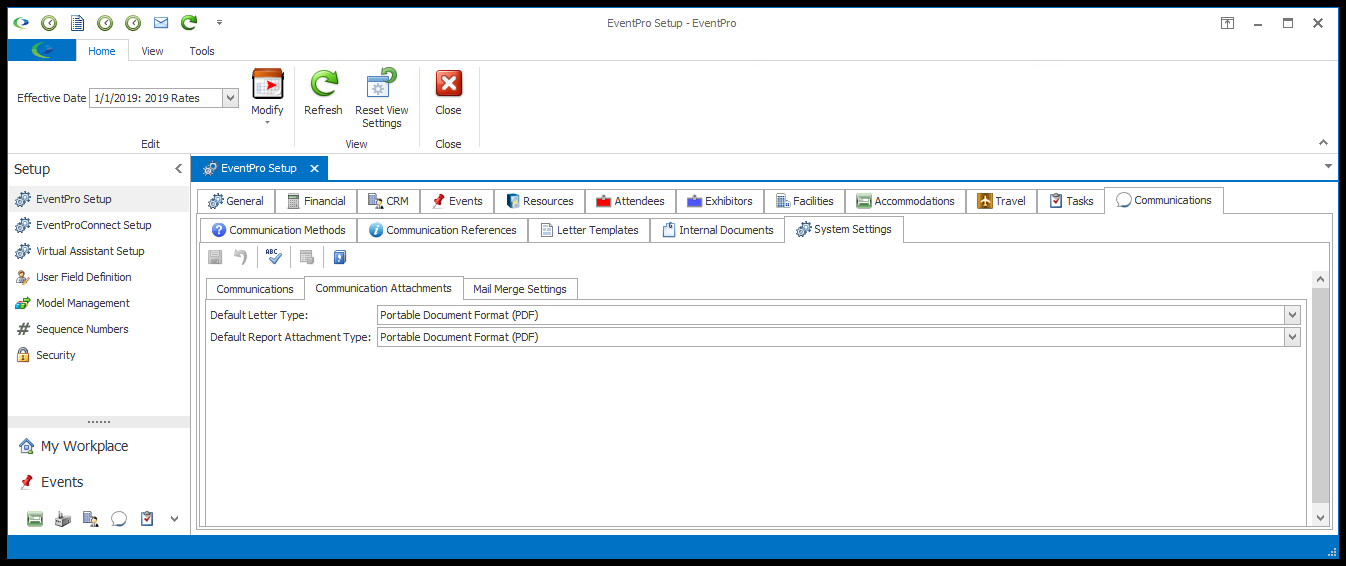Switch to the Home ribbon tab

coord(102,51)
